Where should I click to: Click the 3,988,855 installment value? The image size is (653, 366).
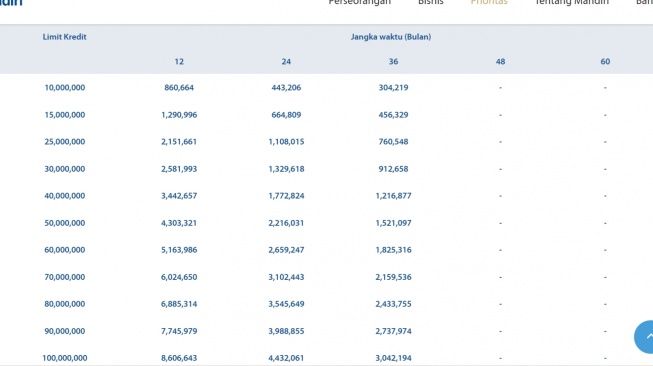pyautogui.click(x=286, y=331)
